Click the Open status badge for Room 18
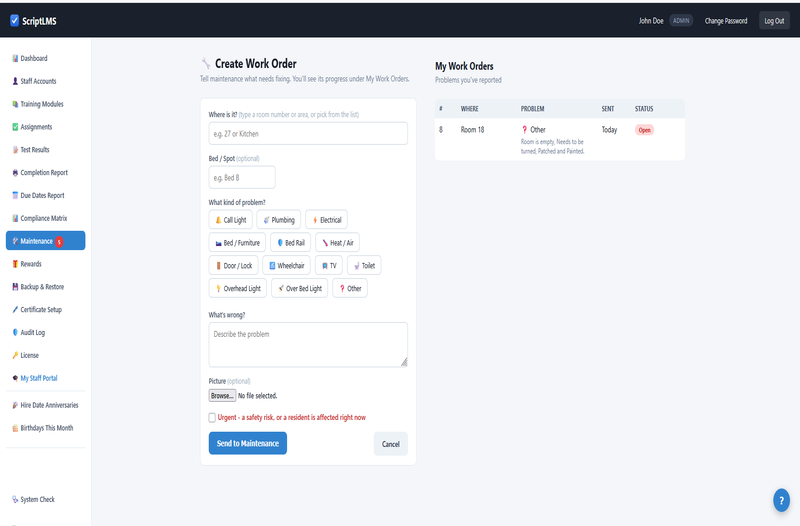The image size is (800, 526). click(x=644, y=130)
